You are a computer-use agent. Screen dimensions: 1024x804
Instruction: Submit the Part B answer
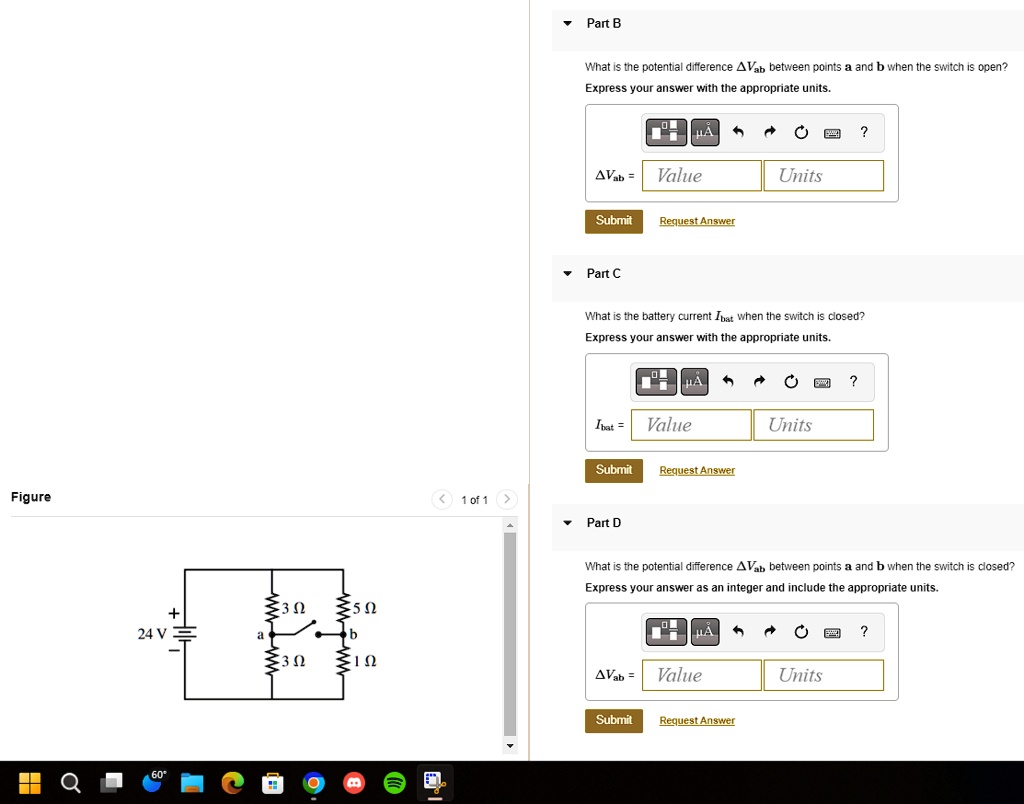pos(613,220)
